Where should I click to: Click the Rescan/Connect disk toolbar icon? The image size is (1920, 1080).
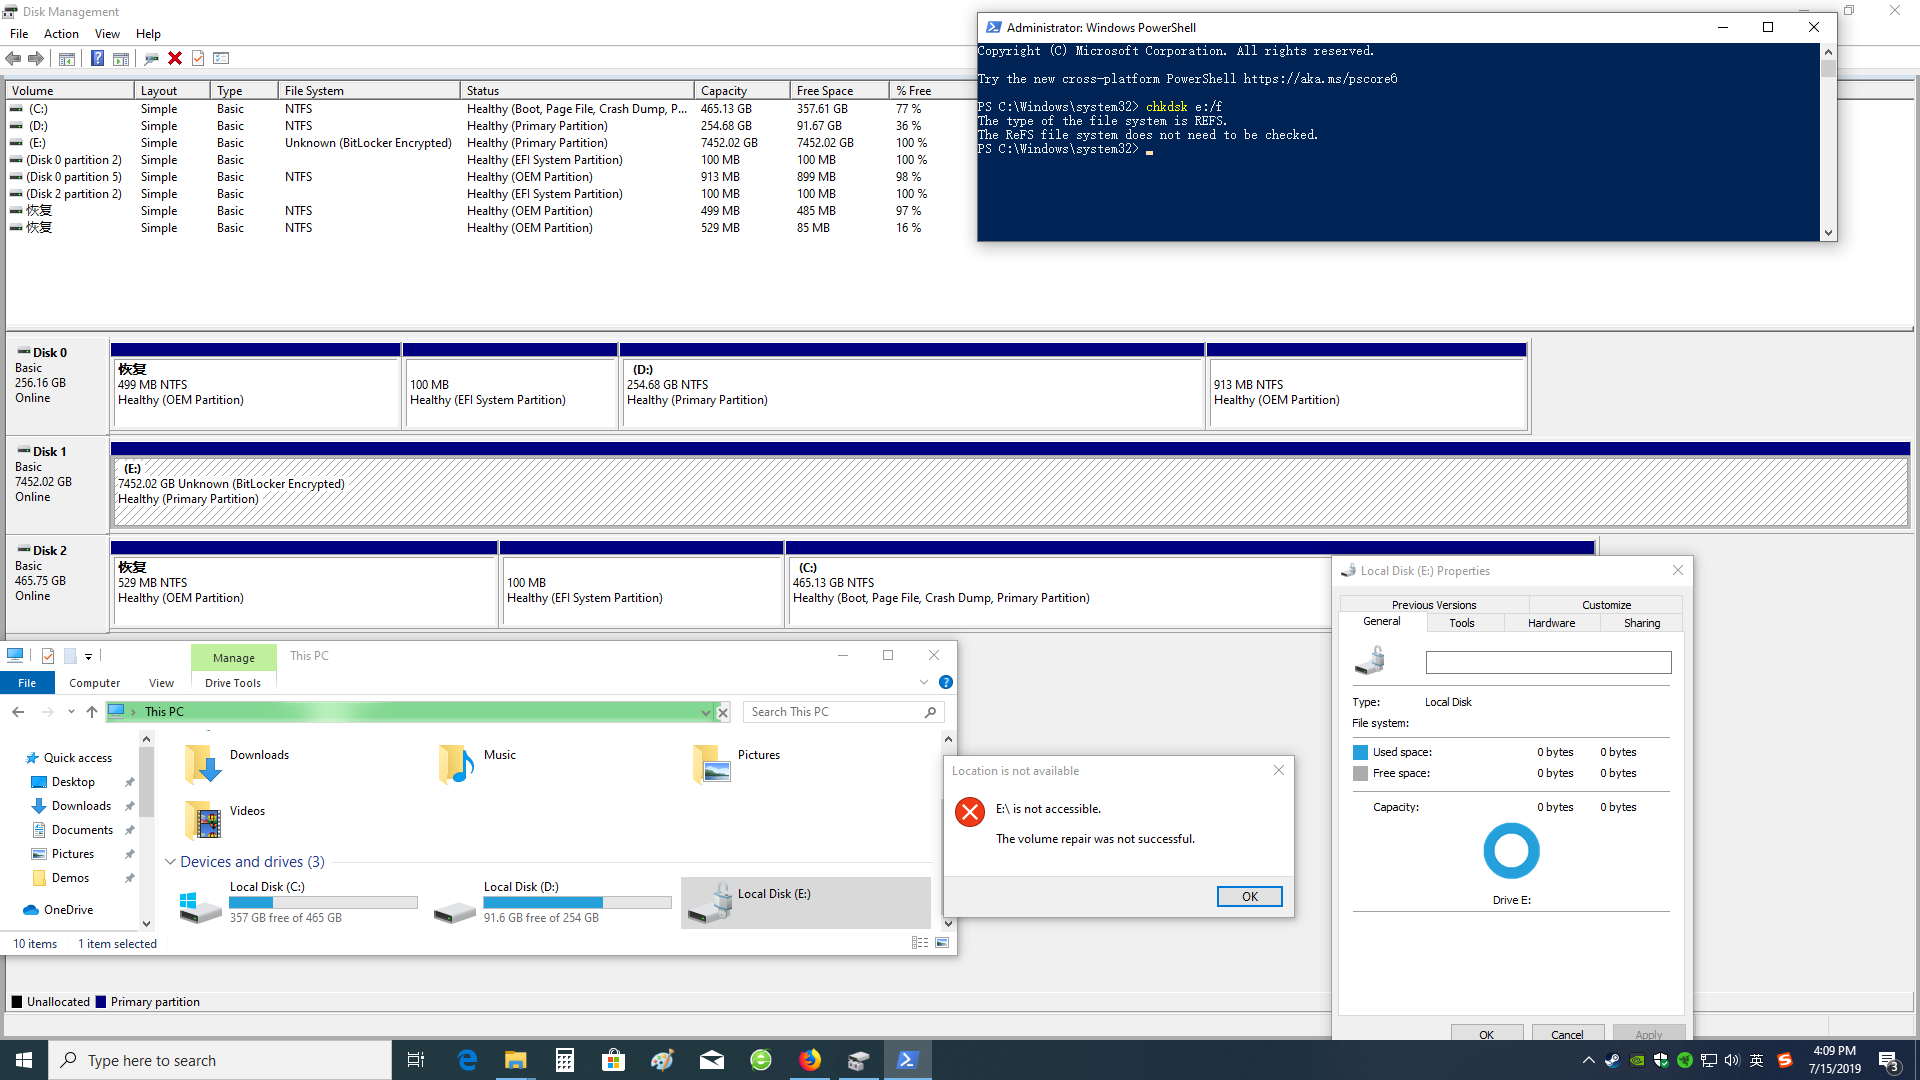coord(151,59)
